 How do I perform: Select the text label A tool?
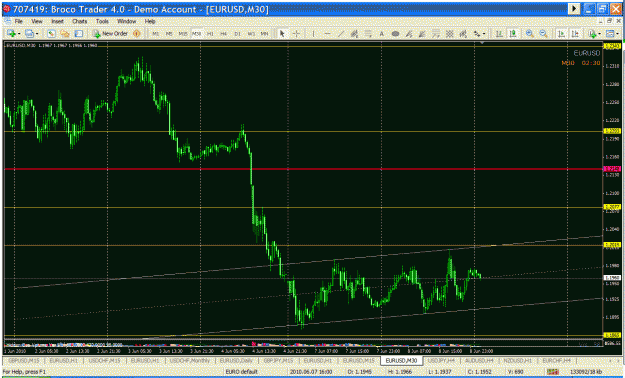(381, 34)
